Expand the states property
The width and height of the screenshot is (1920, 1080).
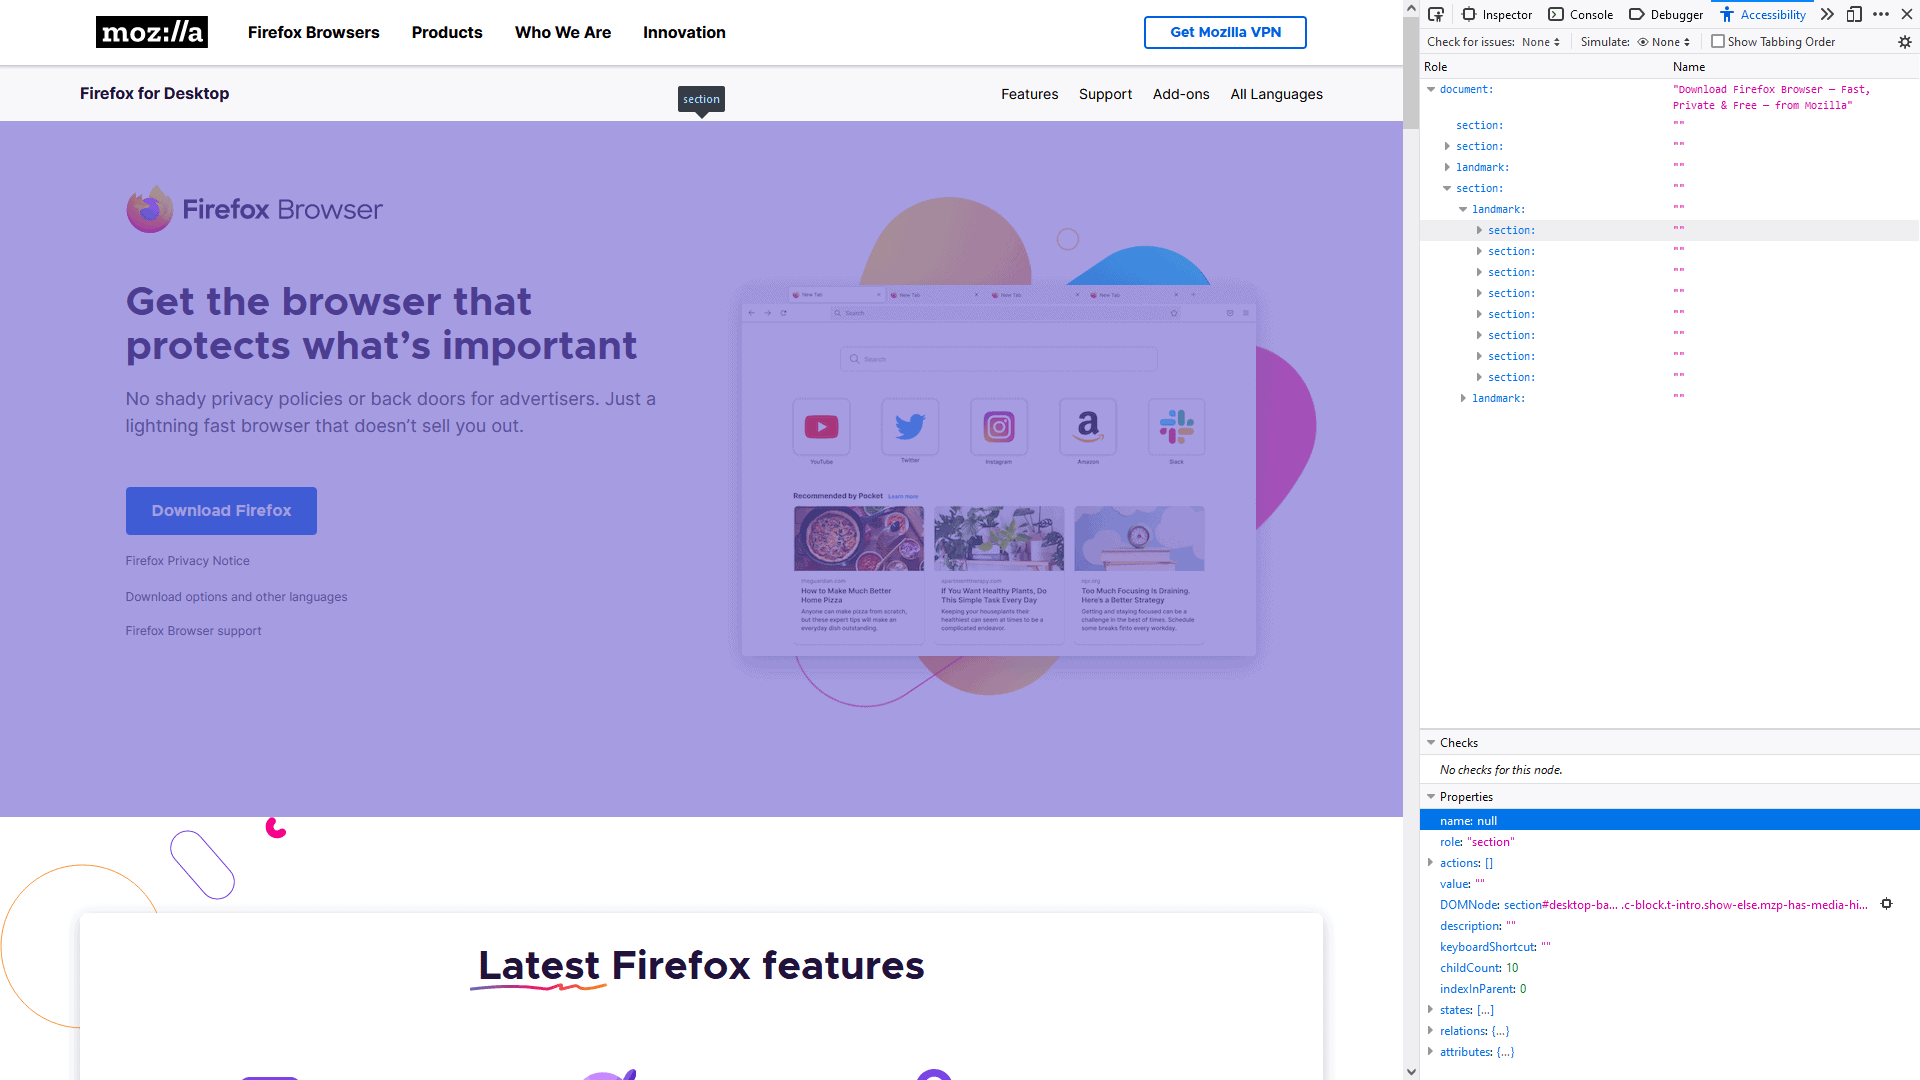coord(1431,1010)
